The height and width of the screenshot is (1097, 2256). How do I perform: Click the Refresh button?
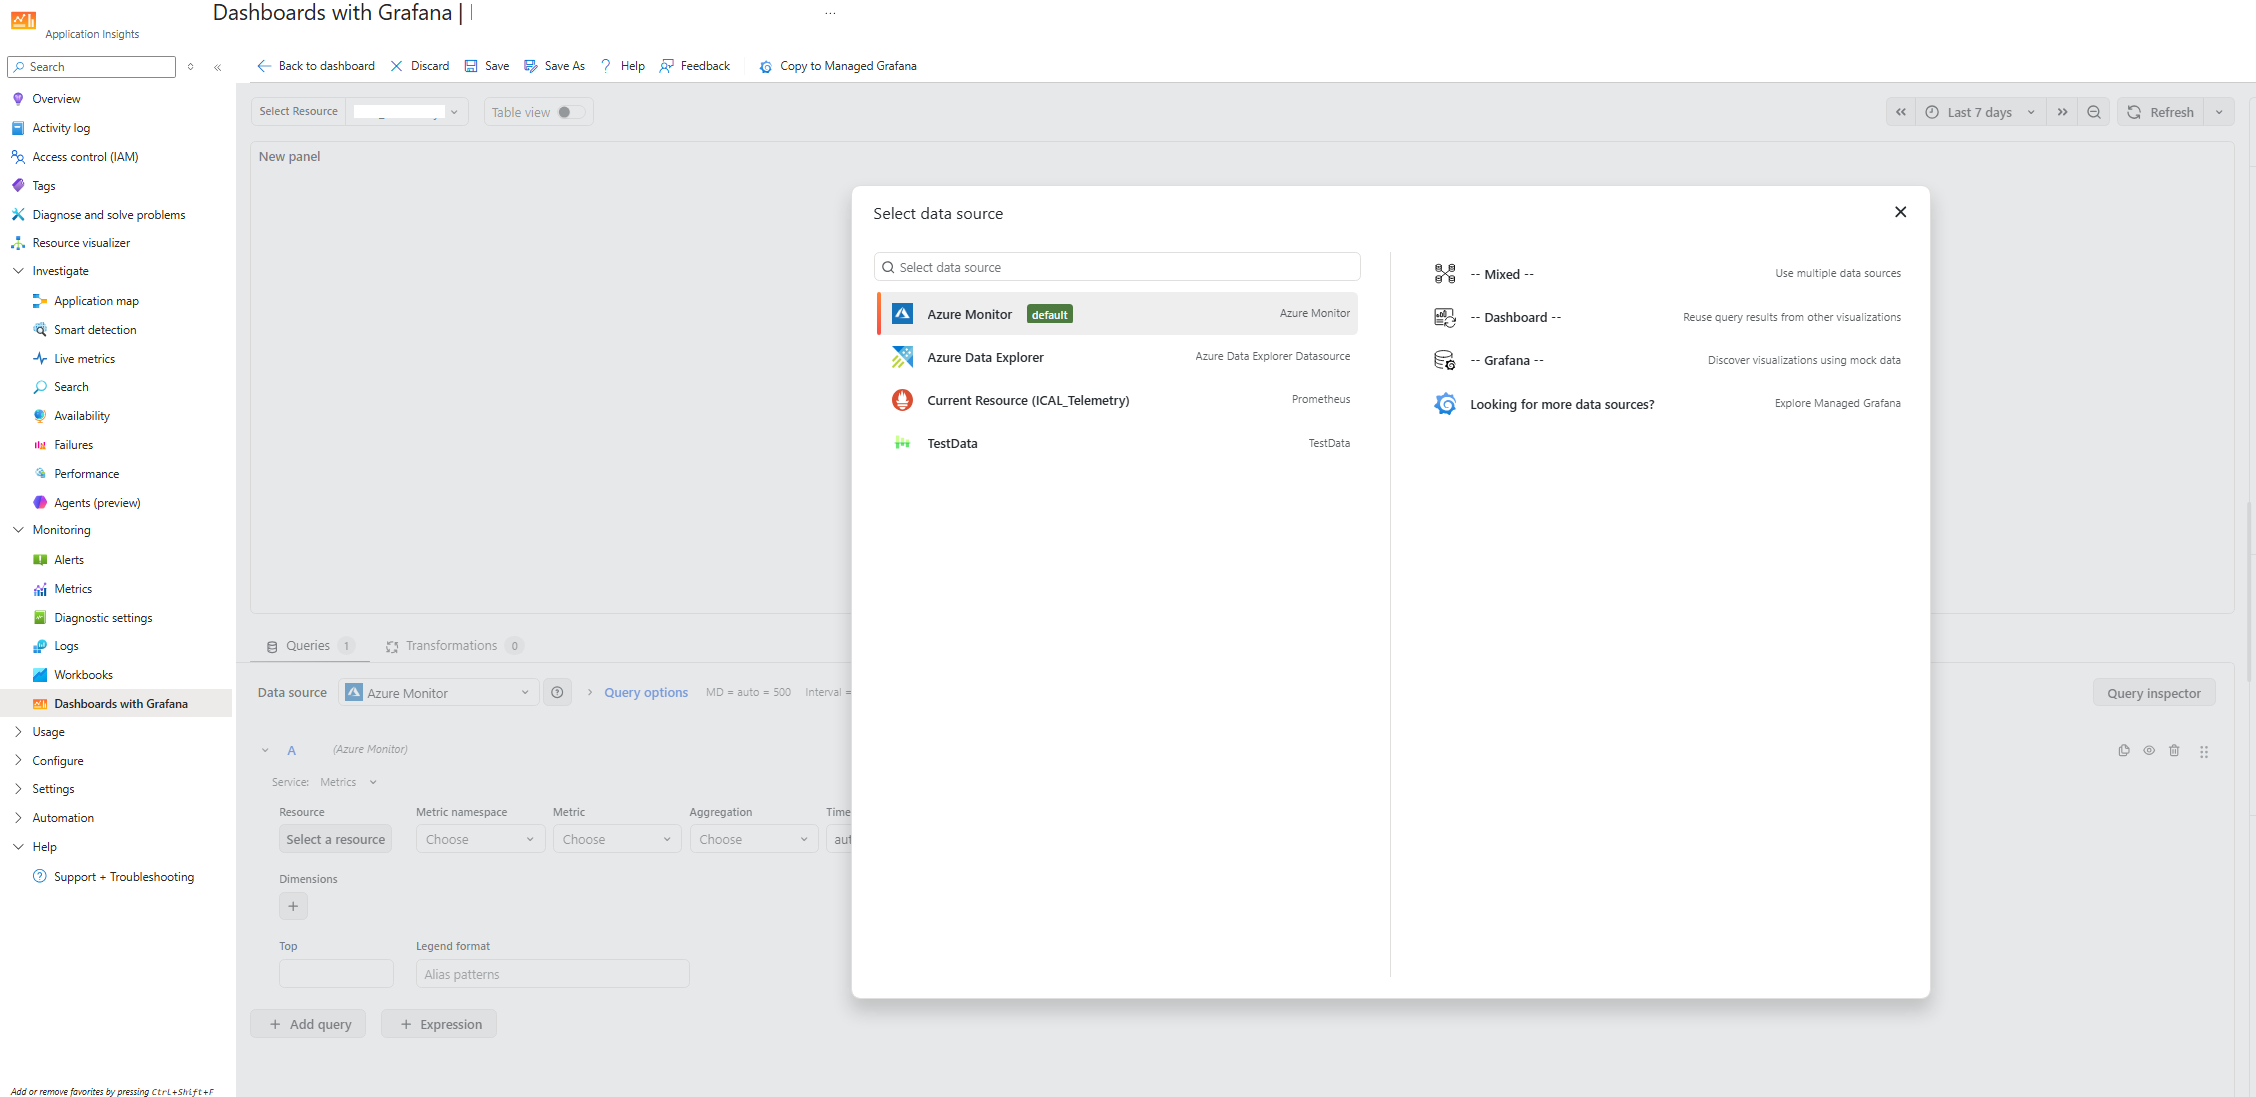(x=2160, y=112)
